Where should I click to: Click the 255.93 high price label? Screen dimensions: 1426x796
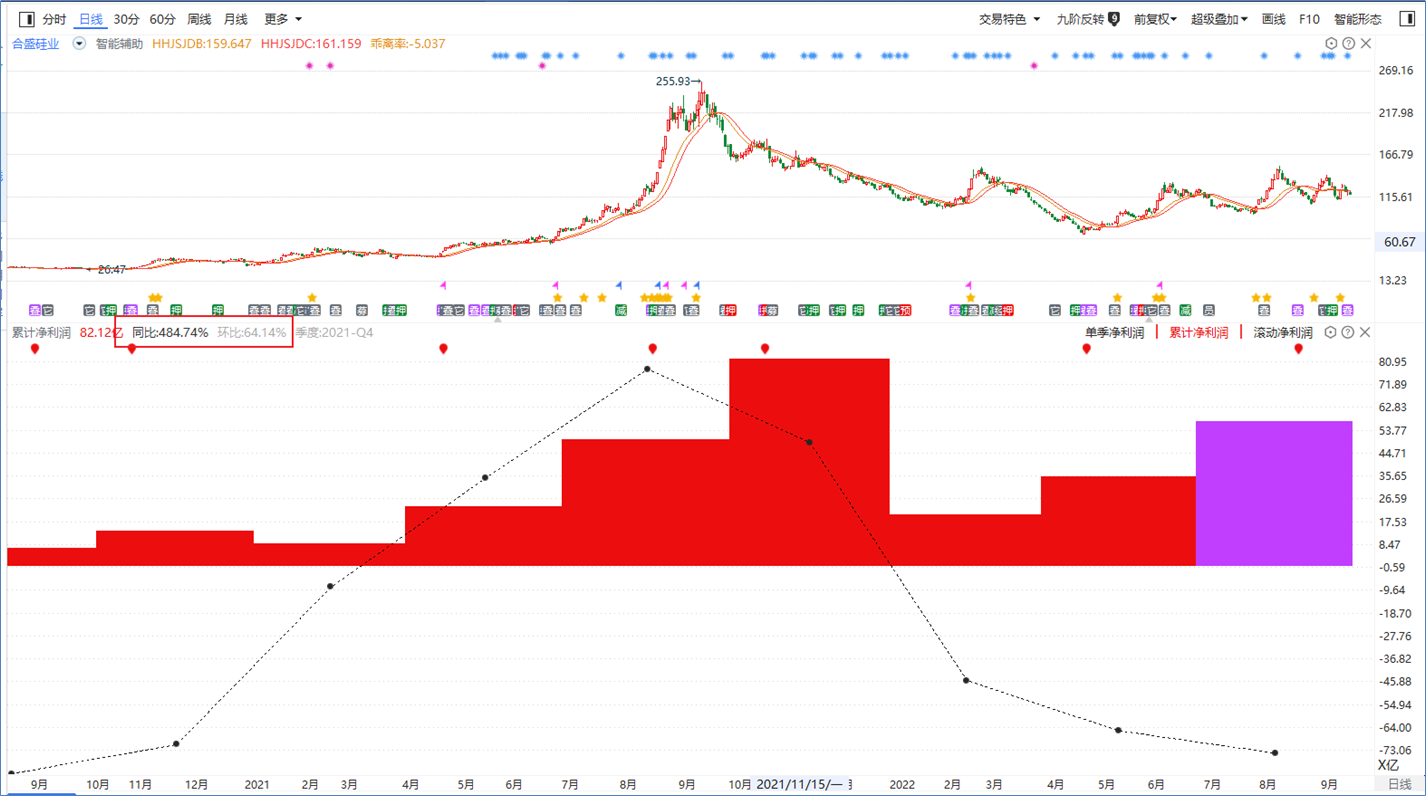coord(673,81)
